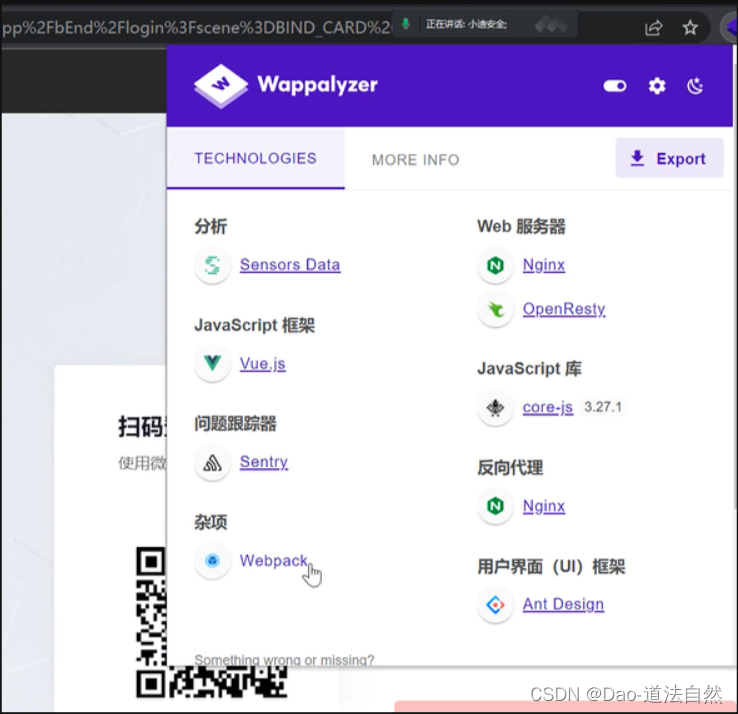Open Wappalyzer settings gear

(657, 86)
